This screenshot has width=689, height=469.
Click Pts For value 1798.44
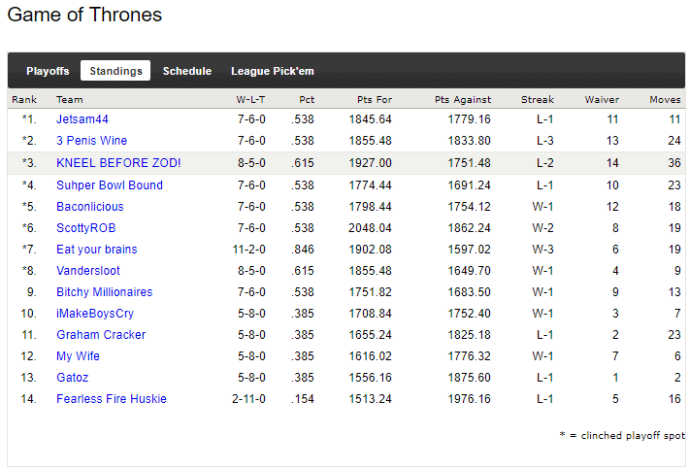370,207
